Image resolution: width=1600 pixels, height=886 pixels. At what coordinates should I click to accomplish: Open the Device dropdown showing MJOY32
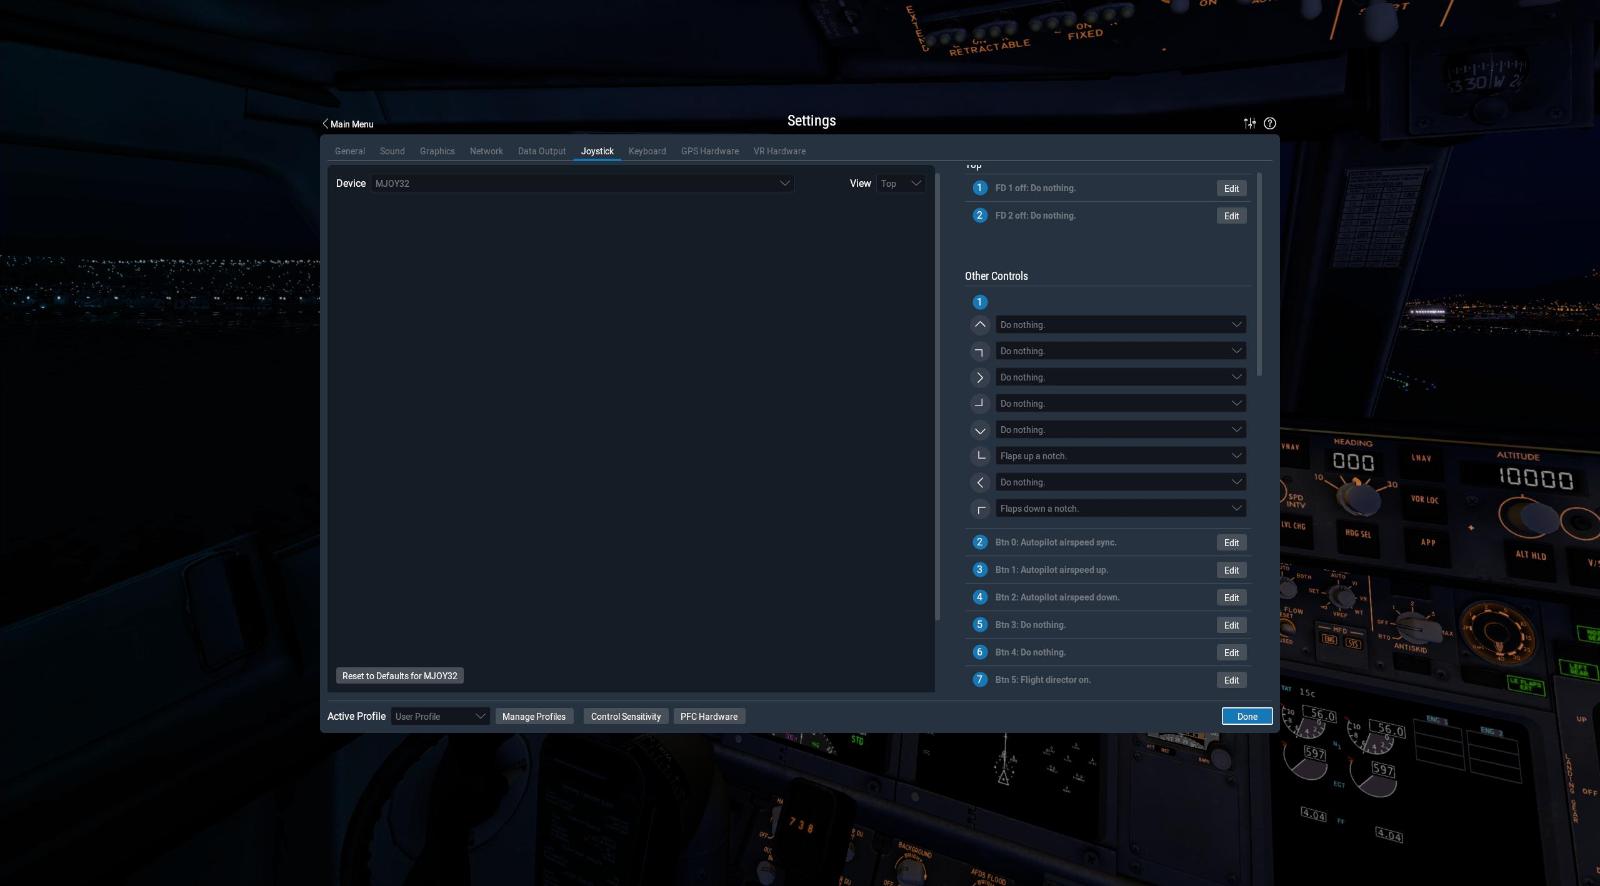pyautogui.click(x=583, y=184)
